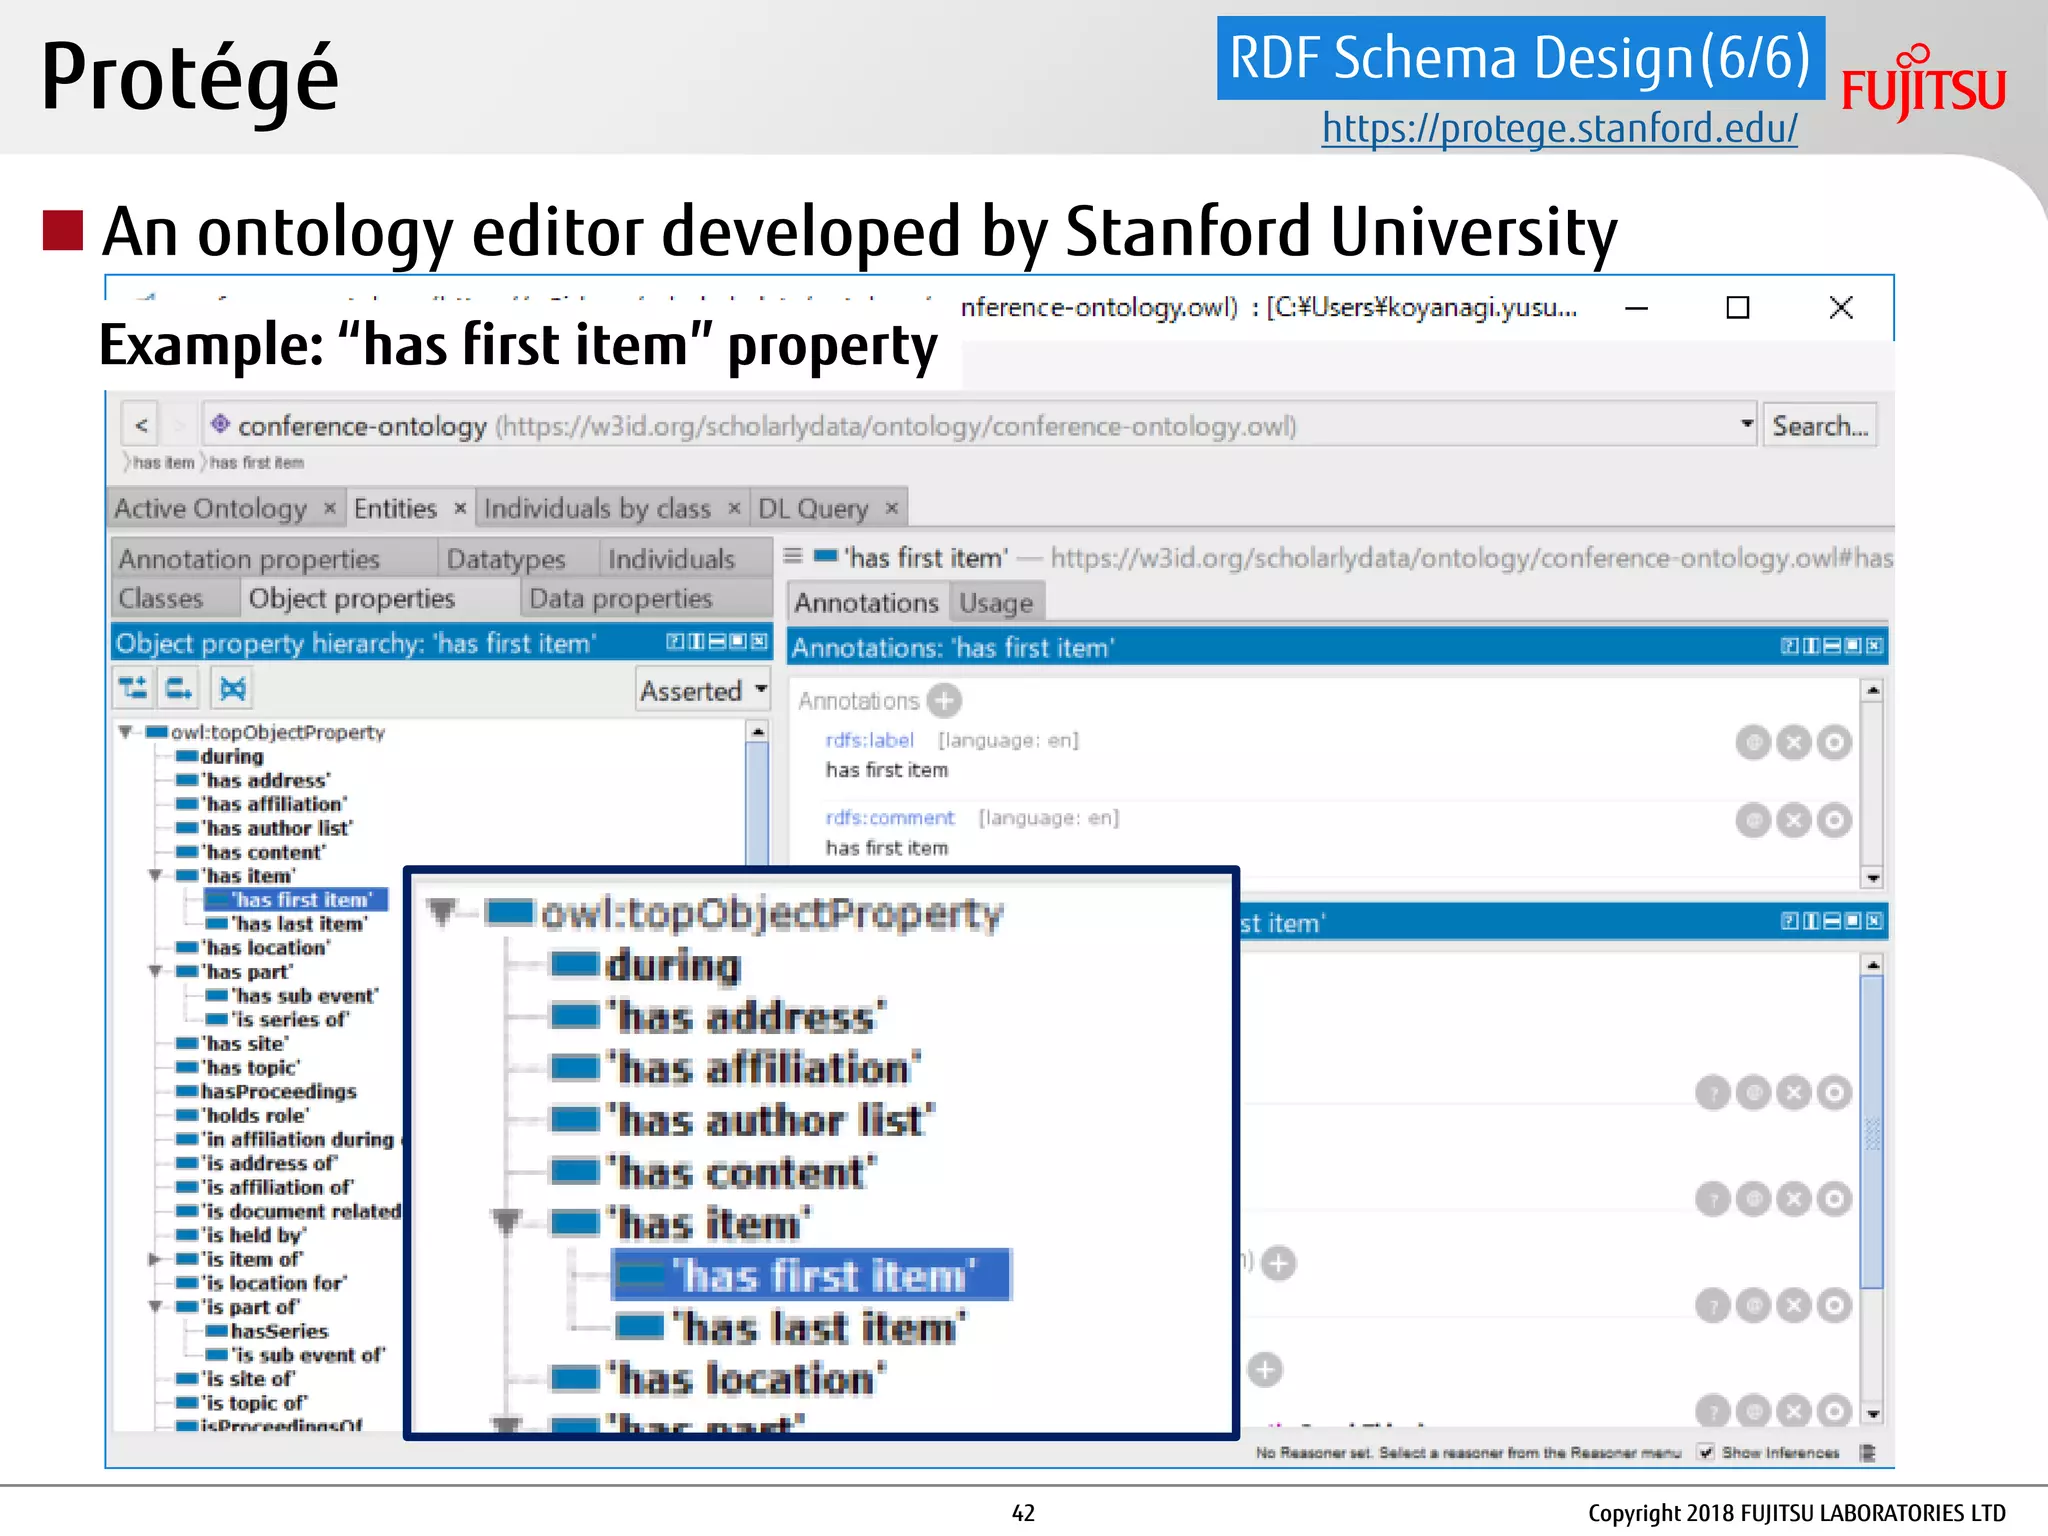This screenshot has height=1536, width=2048.
Task: Click the property hierarchy scroll up arrow
Action: [758, 732]
